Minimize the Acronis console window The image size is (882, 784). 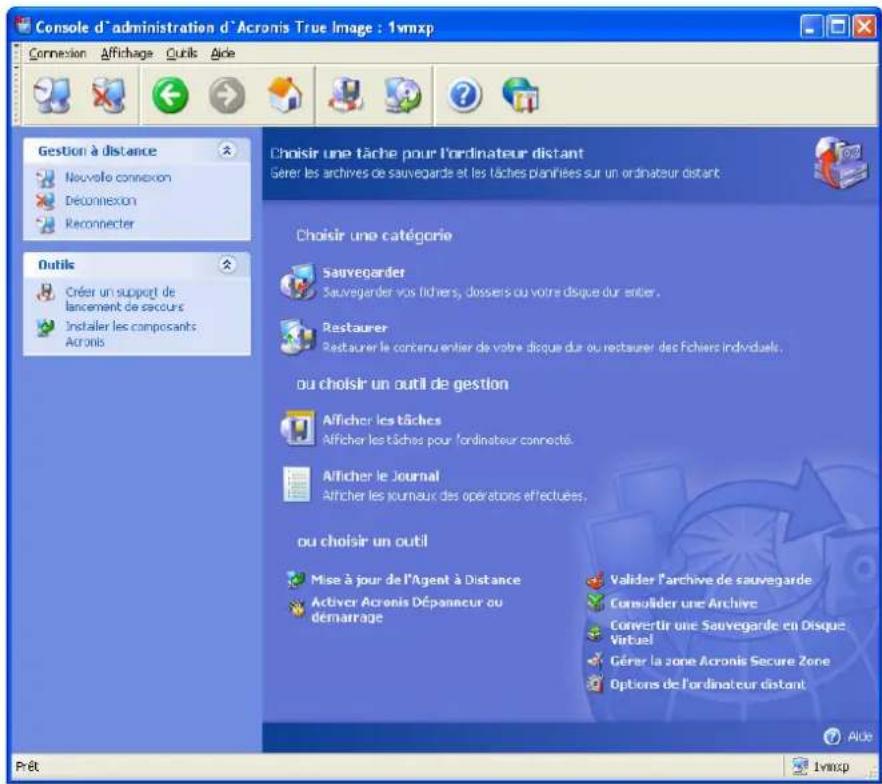[x=811, y=26]
